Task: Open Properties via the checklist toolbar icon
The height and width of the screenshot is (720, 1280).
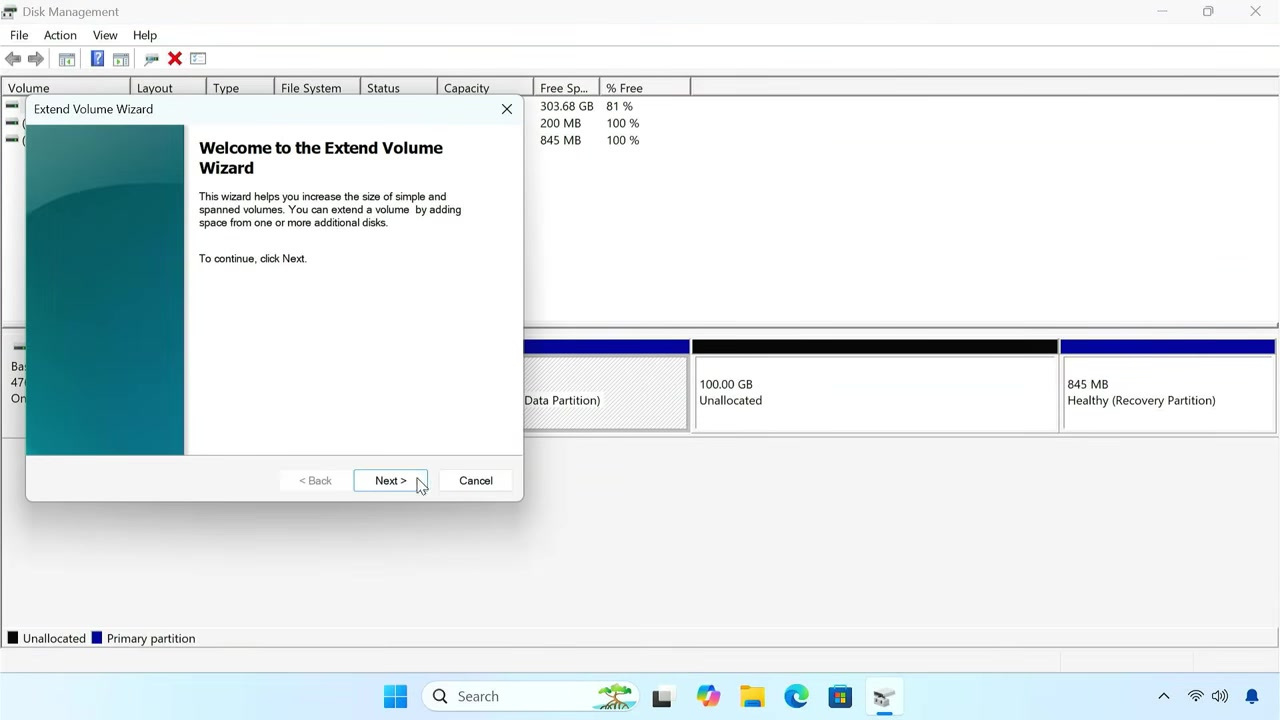Action: click(198, 59)
